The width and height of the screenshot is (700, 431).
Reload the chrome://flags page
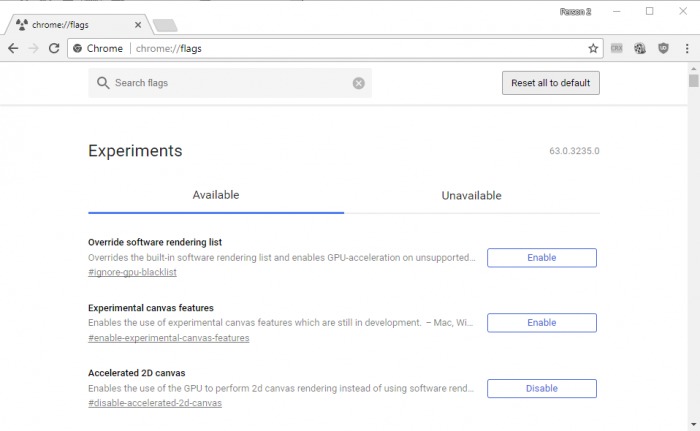pyautogui.click(x=54, y=48)
